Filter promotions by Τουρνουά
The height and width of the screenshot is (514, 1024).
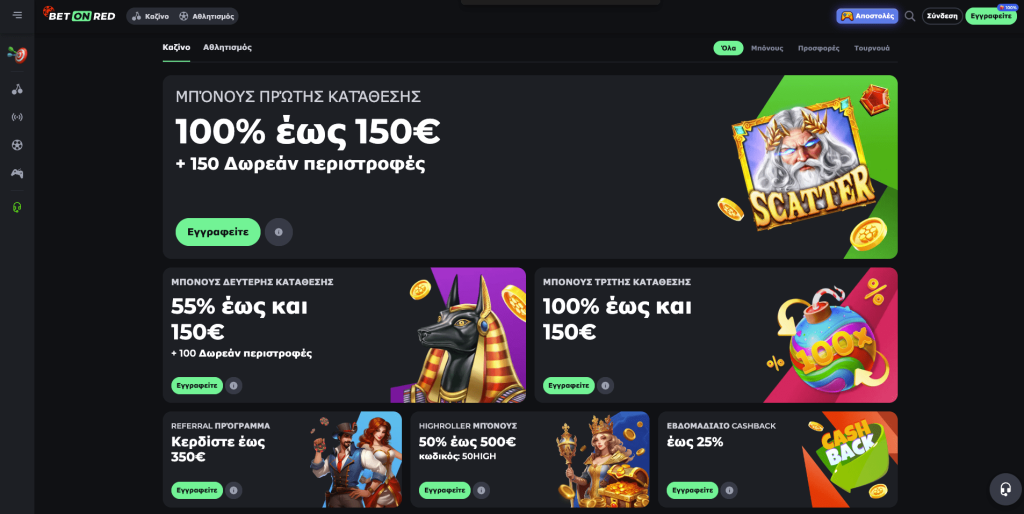(x=872, y=48)
